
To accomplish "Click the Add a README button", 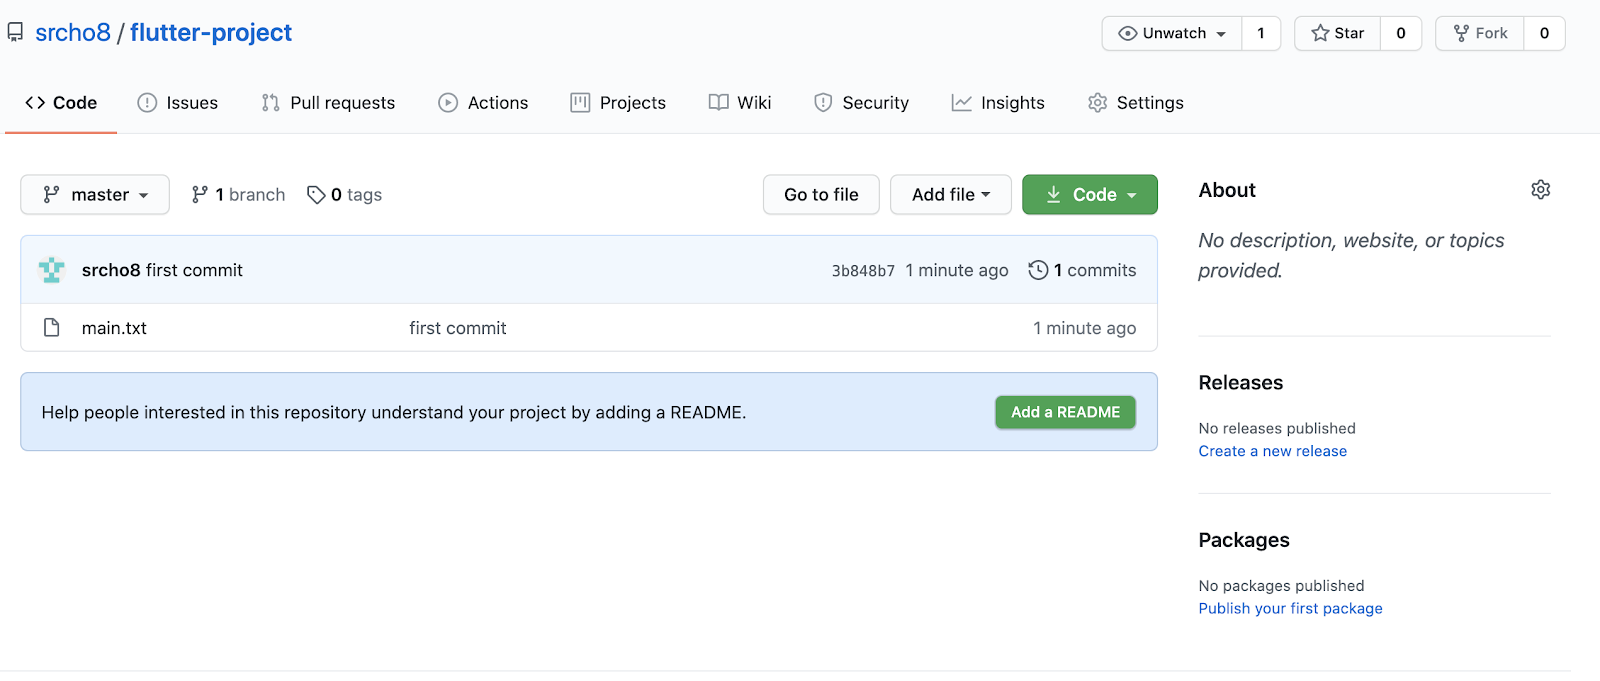I will (1065, 412).
